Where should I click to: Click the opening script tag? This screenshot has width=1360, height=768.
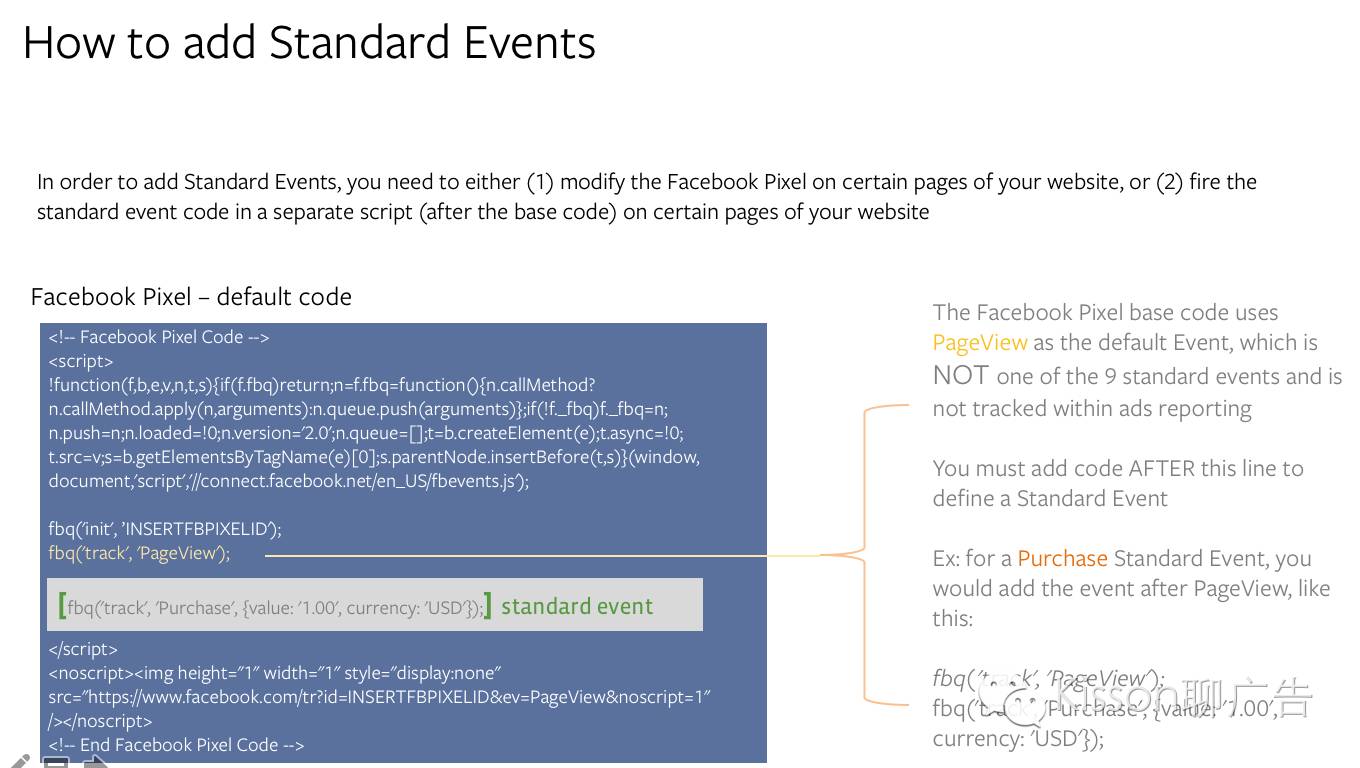tap(81, 361)
